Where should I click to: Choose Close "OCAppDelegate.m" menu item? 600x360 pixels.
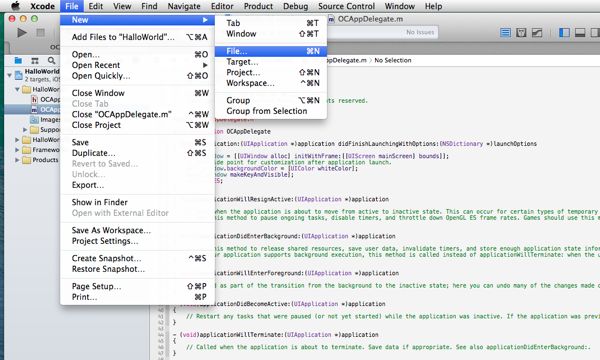pos(137,114)
